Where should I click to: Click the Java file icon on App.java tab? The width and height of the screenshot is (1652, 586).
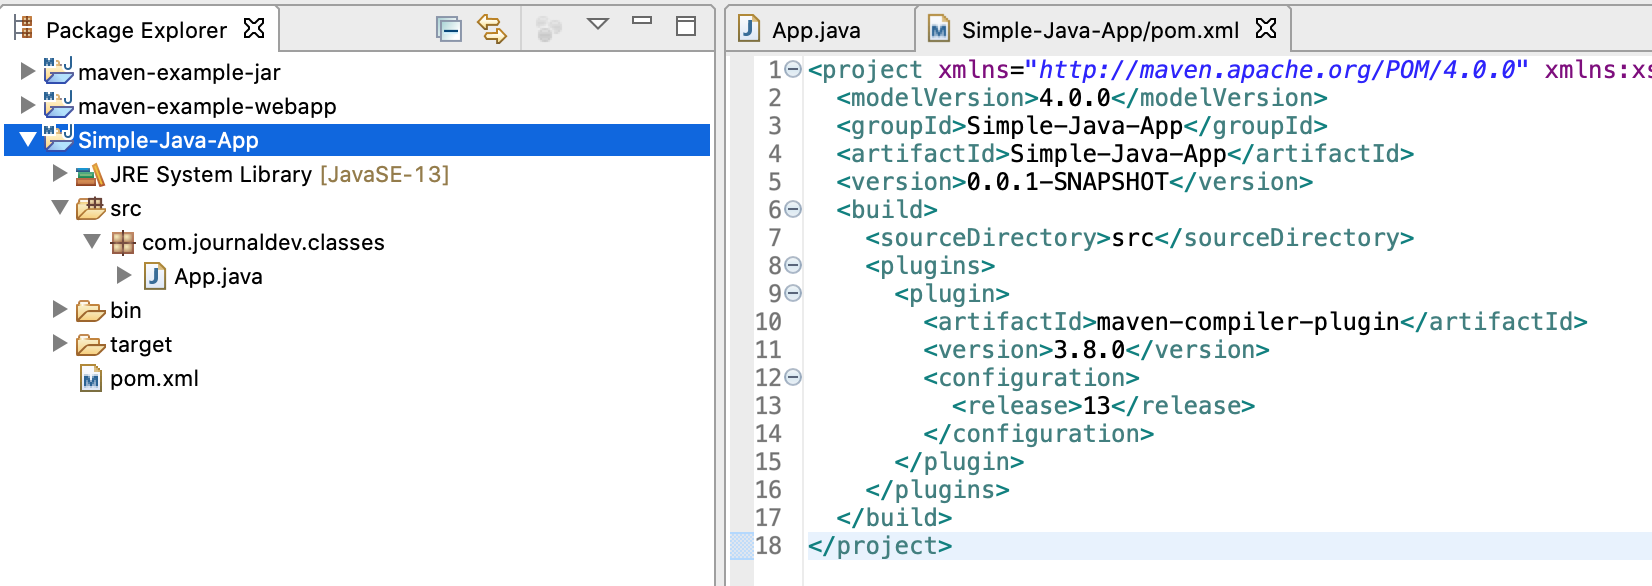(x=749, y=29)
